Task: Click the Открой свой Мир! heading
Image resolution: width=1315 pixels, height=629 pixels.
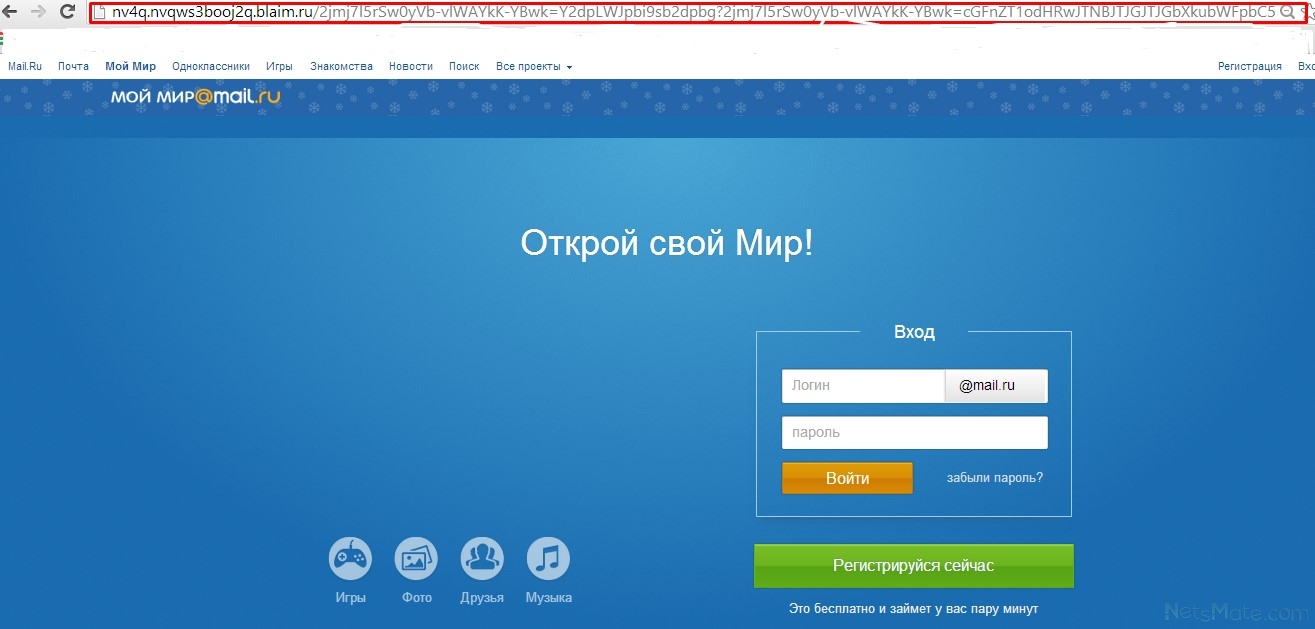Action: click(667, 244)
